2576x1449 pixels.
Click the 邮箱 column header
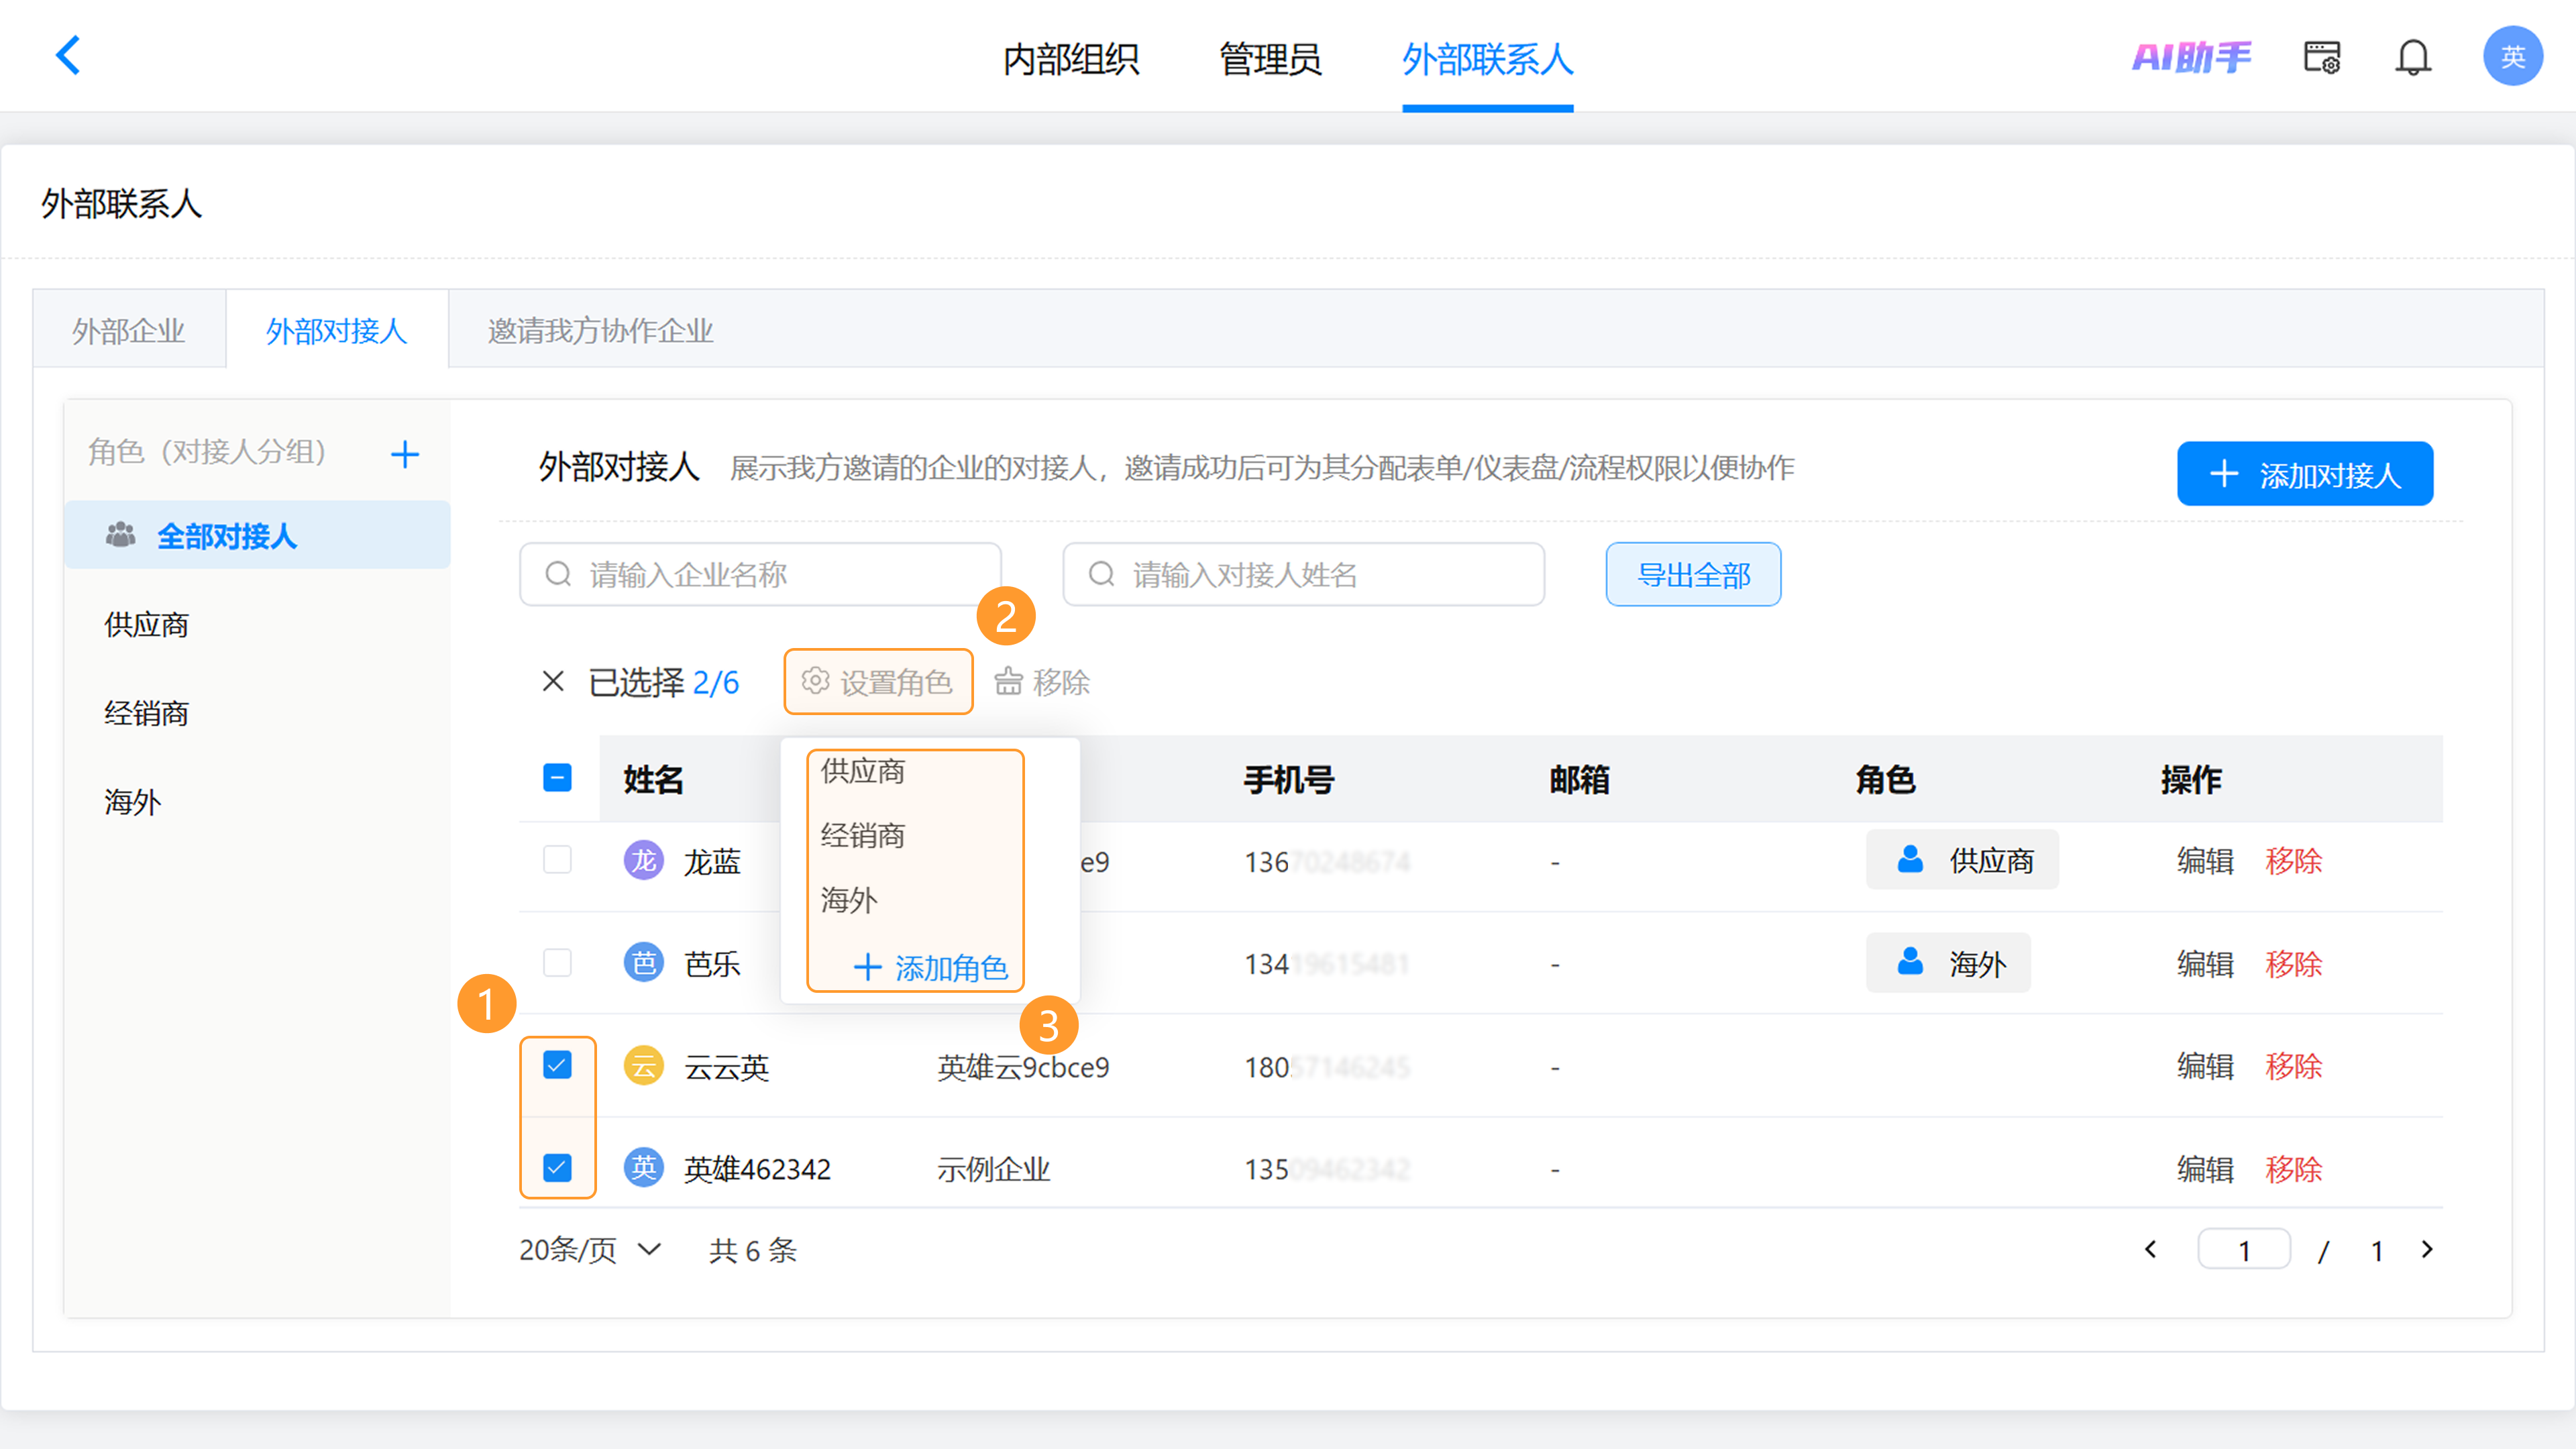pyautogui.click(x=1579, y=779)
